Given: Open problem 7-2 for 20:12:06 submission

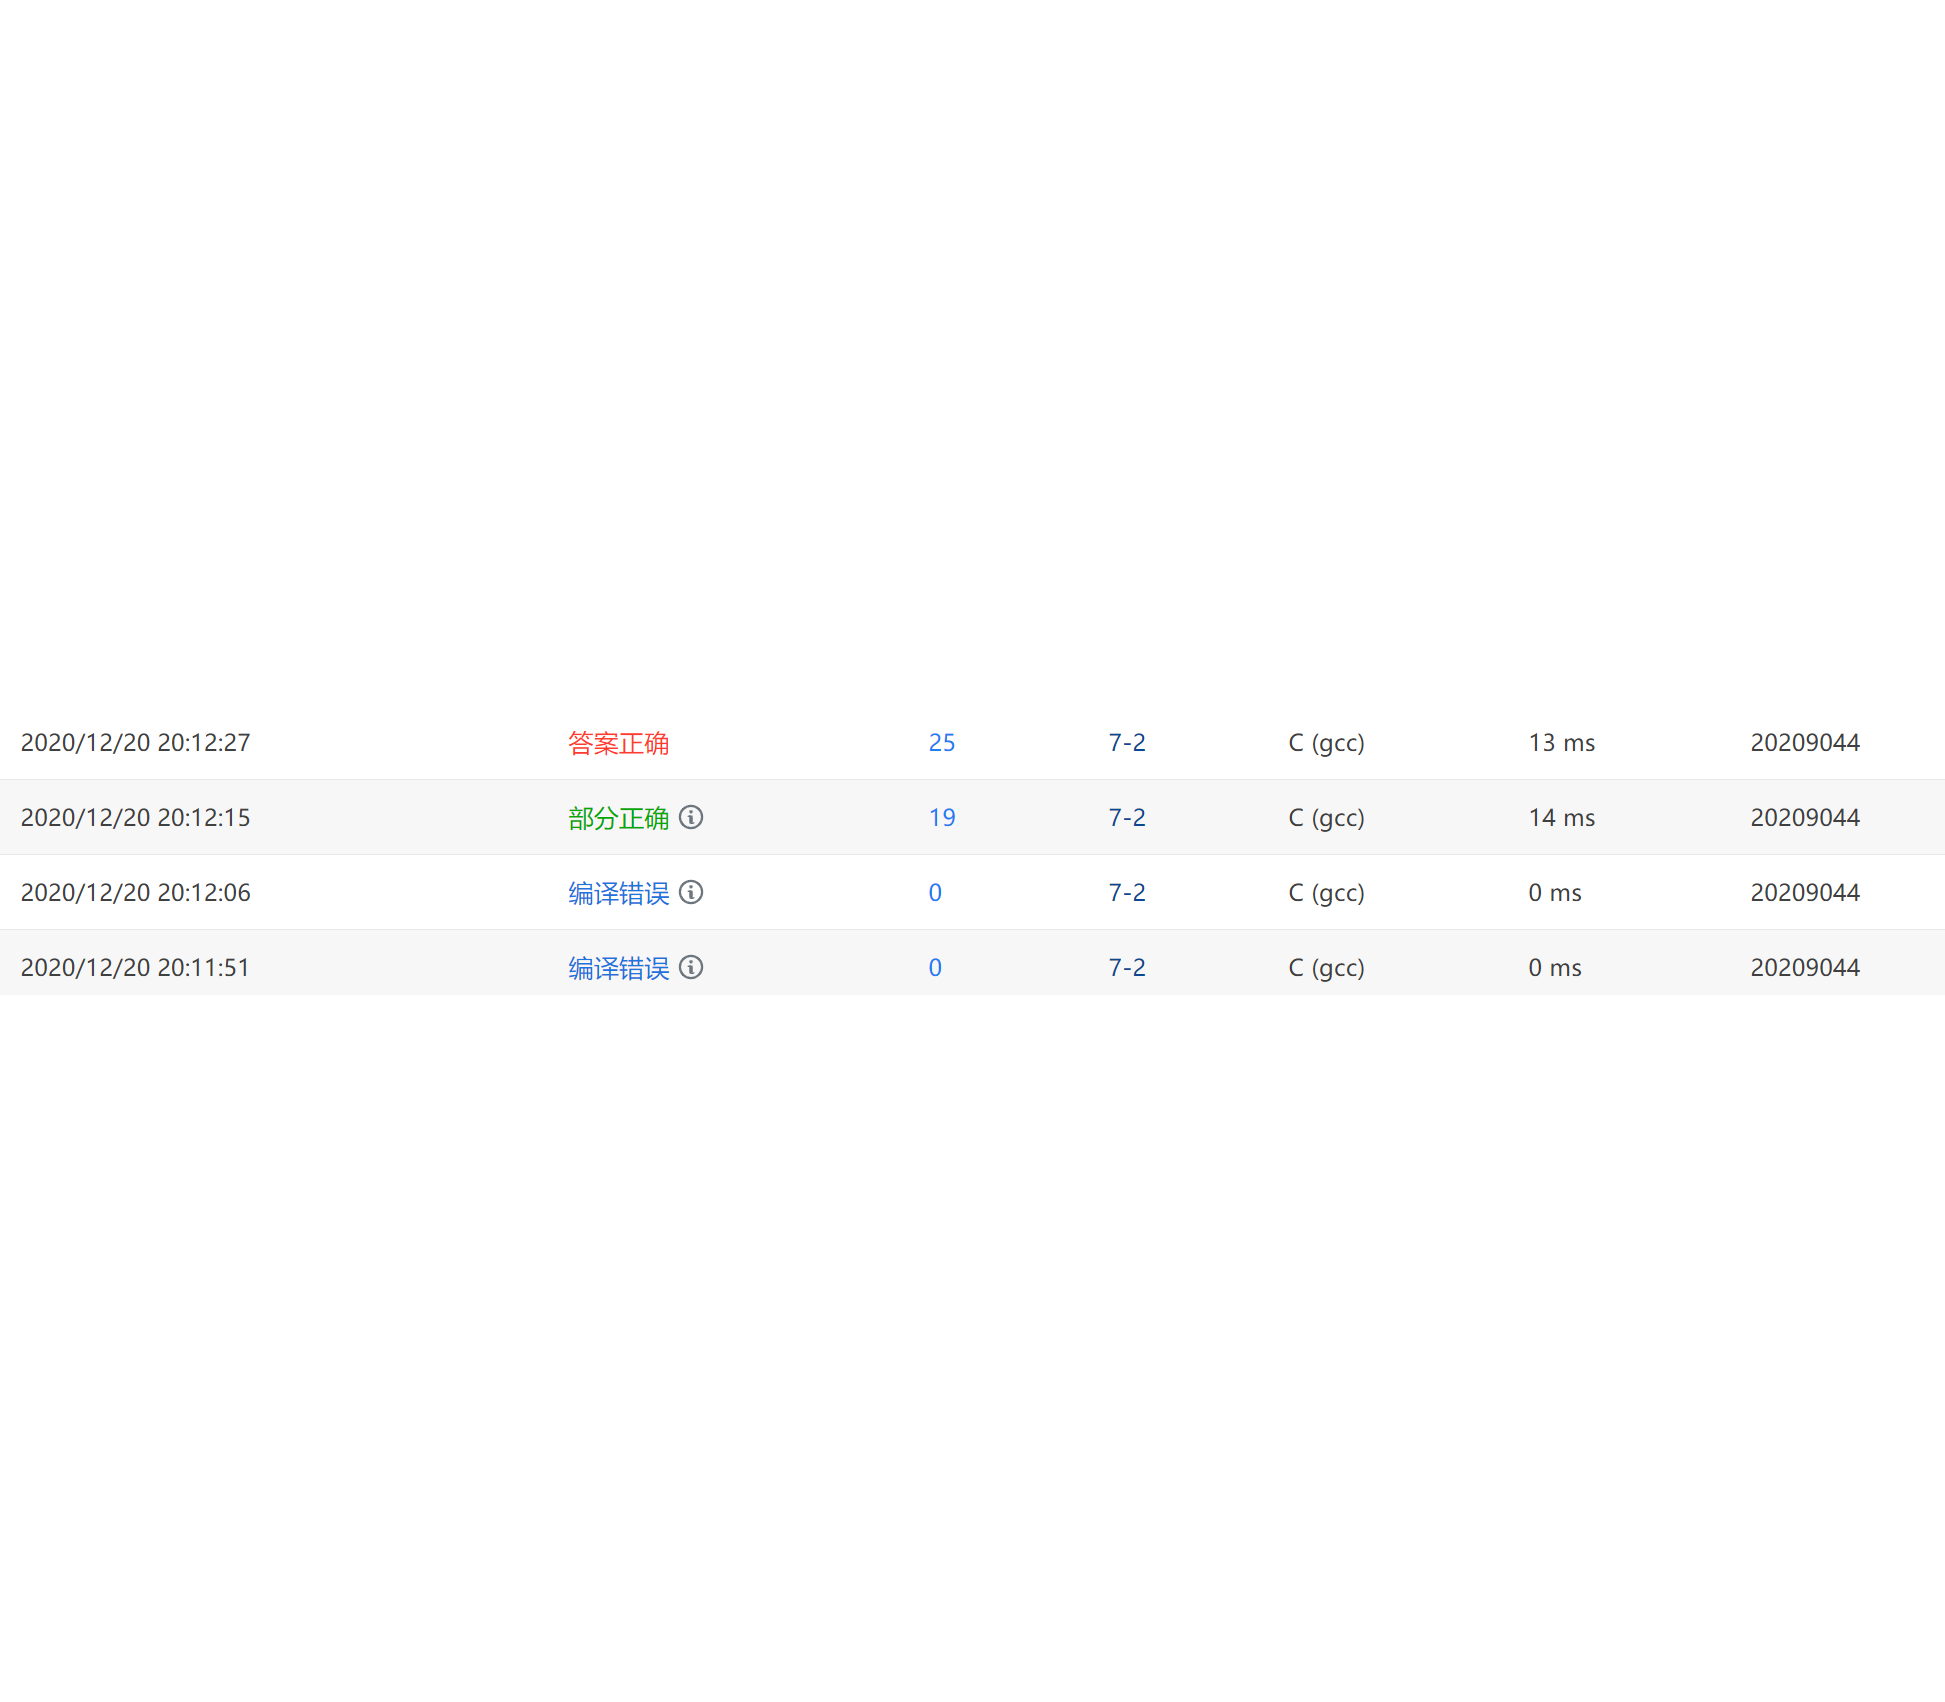Looking at the screenshot, I should [x=1126, y=893].
